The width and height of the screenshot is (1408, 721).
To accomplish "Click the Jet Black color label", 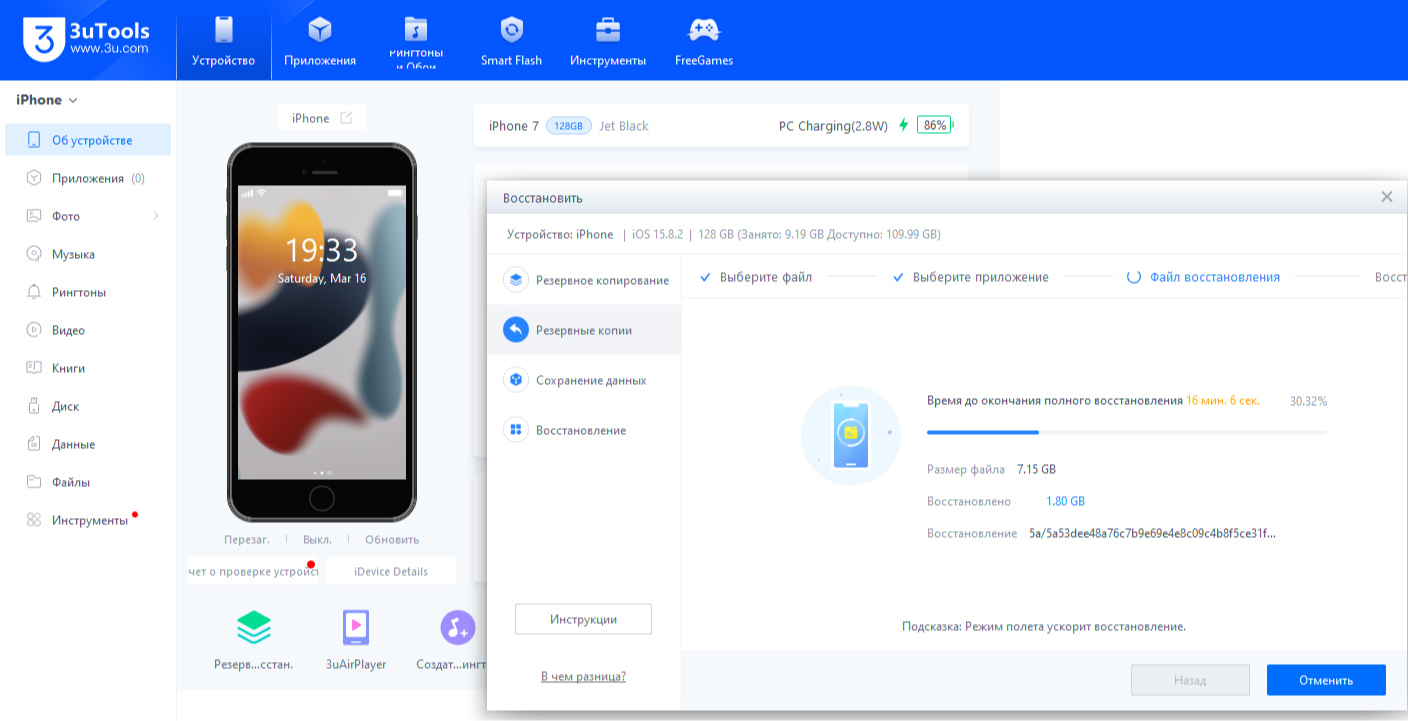I will point(624,126).
